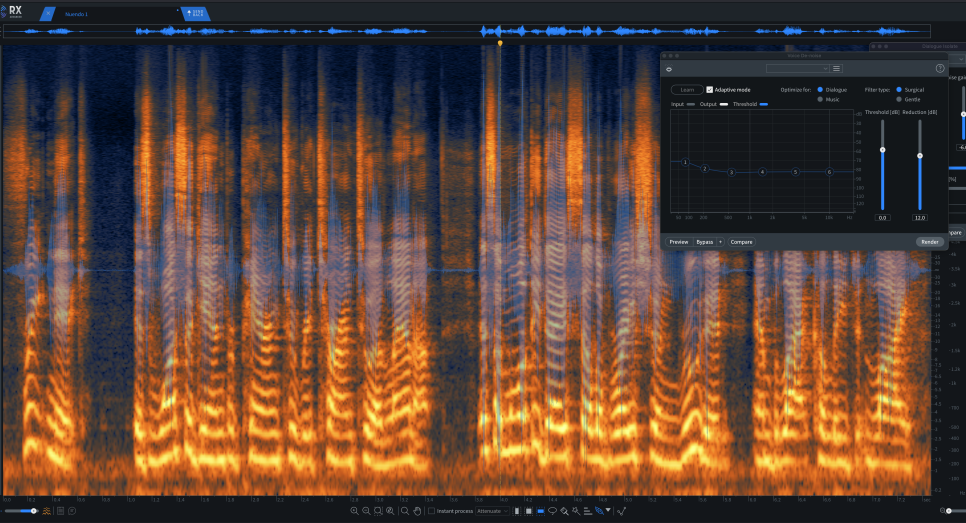
Task: Click the Learn button
Action: [x=687, y=89]
